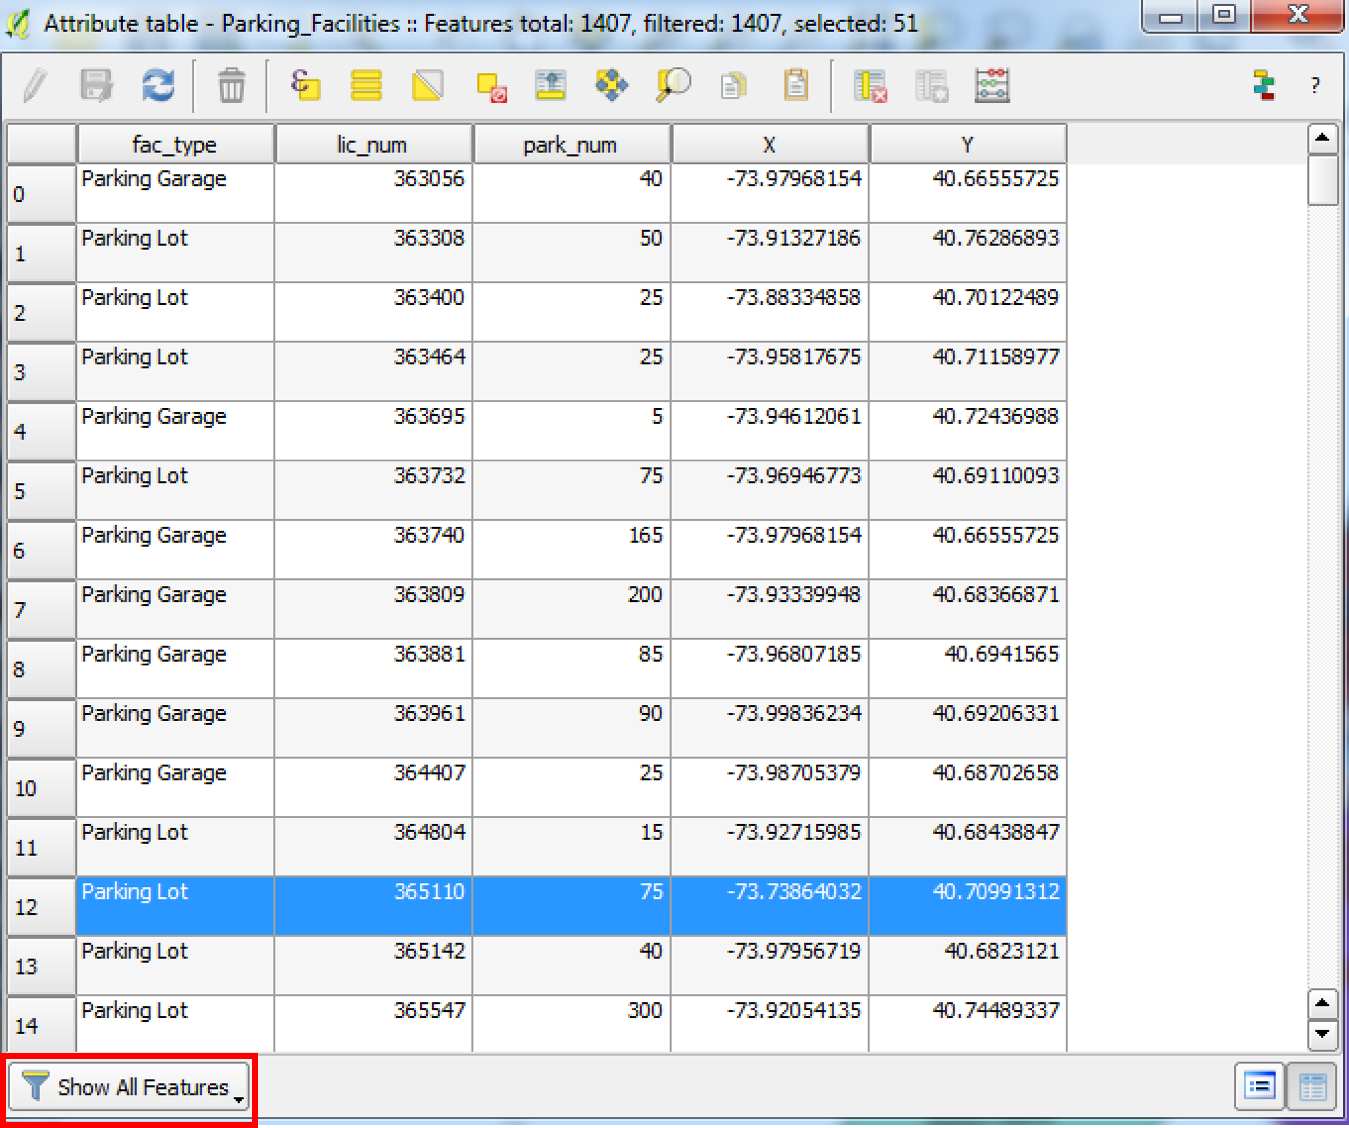Select row 7 by its row header
The width and height of the screenshot is (1349, 1128).
(x=41, y=610)
